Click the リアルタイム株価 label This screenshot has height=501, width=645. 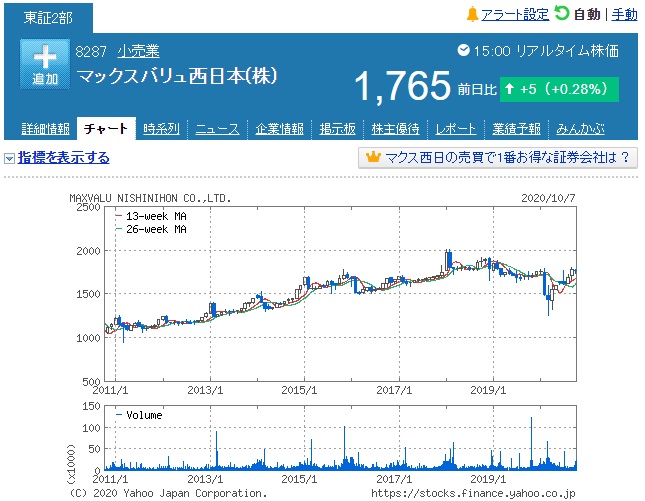(568, 51)
